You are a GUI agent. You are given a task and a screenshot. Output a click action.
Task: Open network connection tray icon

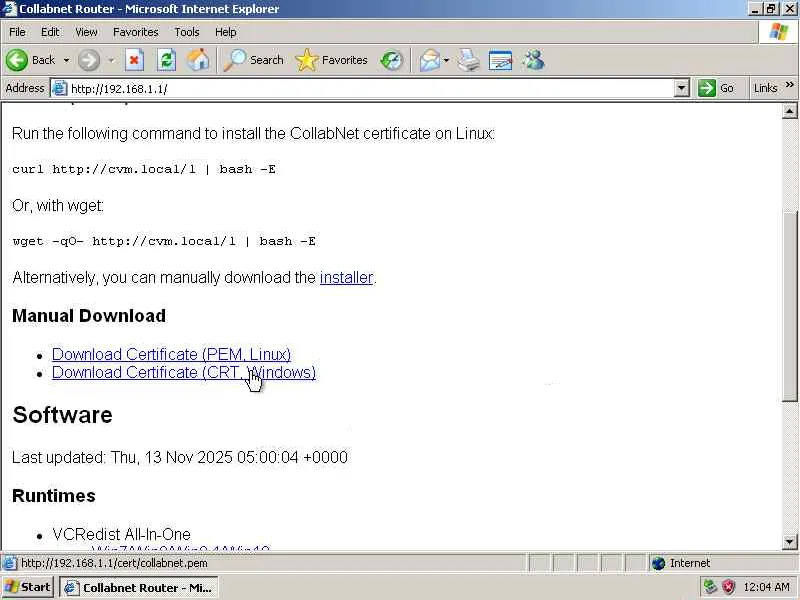click(x=710, y=586)
